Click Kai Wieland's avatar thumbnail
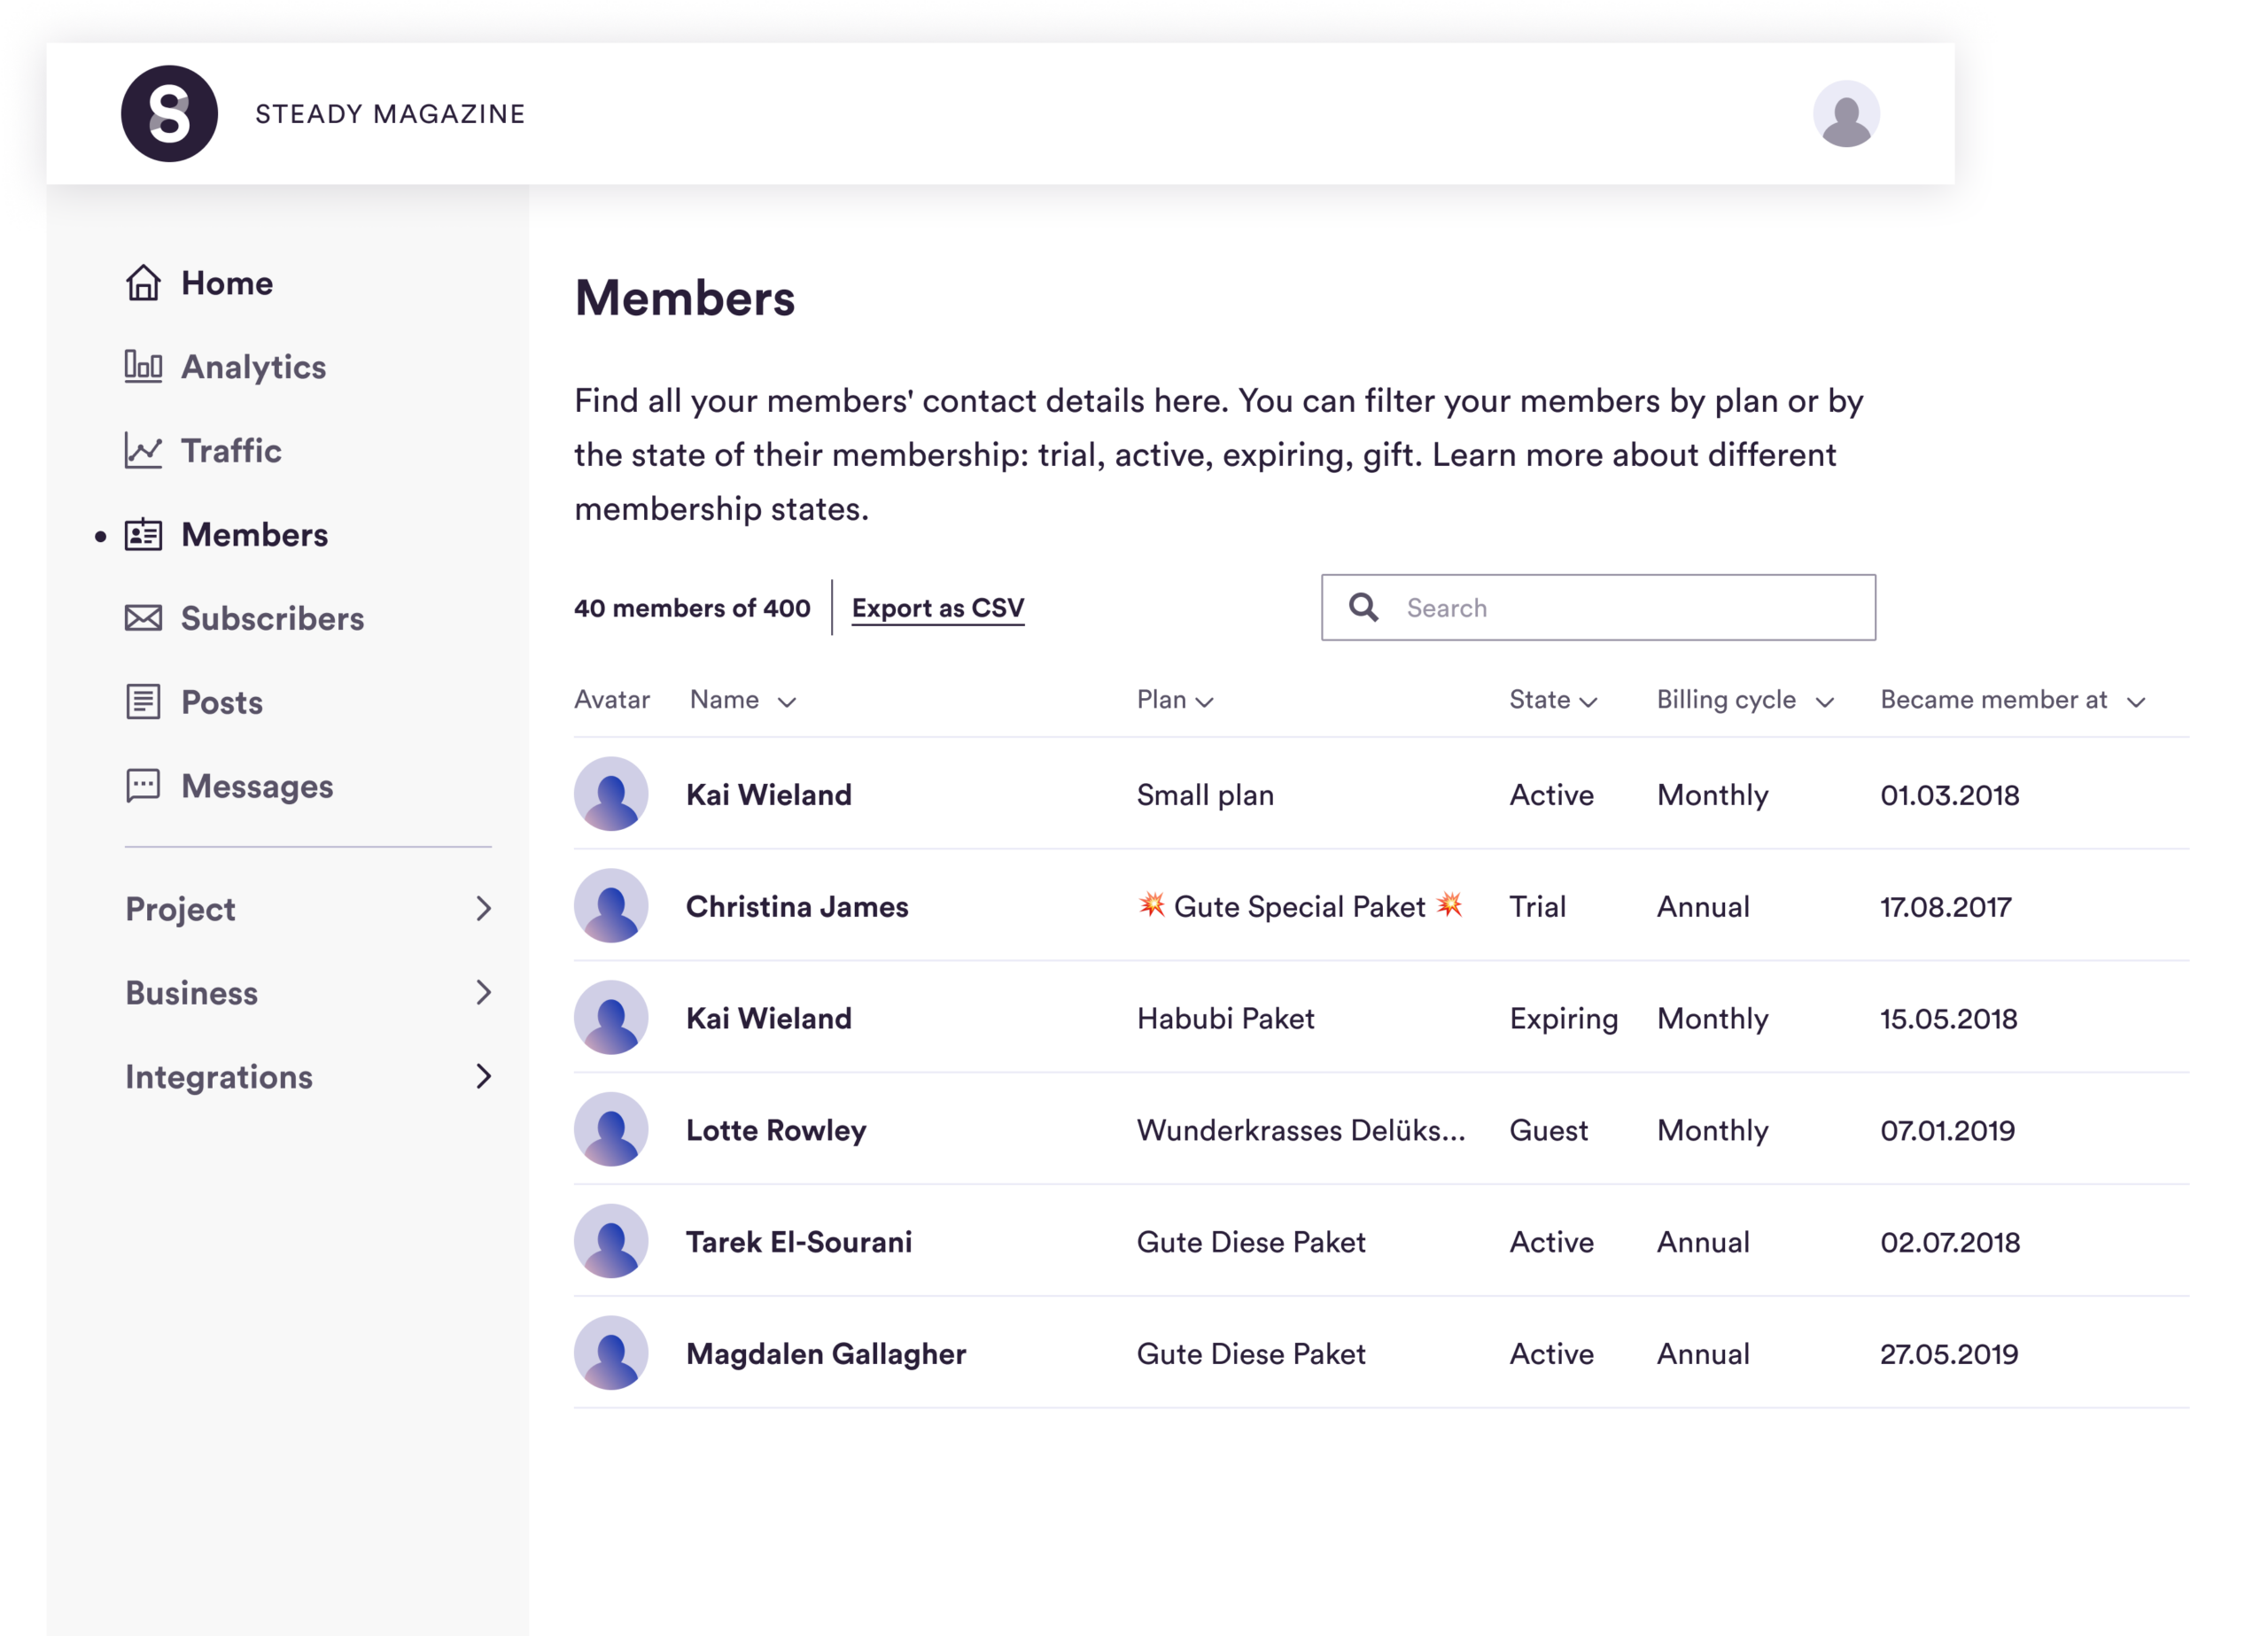 [x=612, y=794]
